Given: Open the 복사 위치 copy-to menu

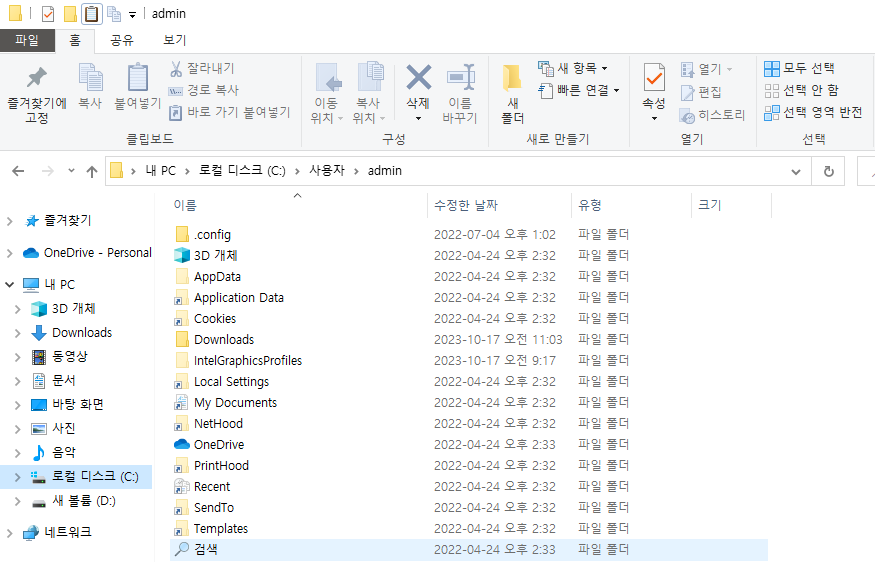Looking at the screenshot, I should click(369, 93).
